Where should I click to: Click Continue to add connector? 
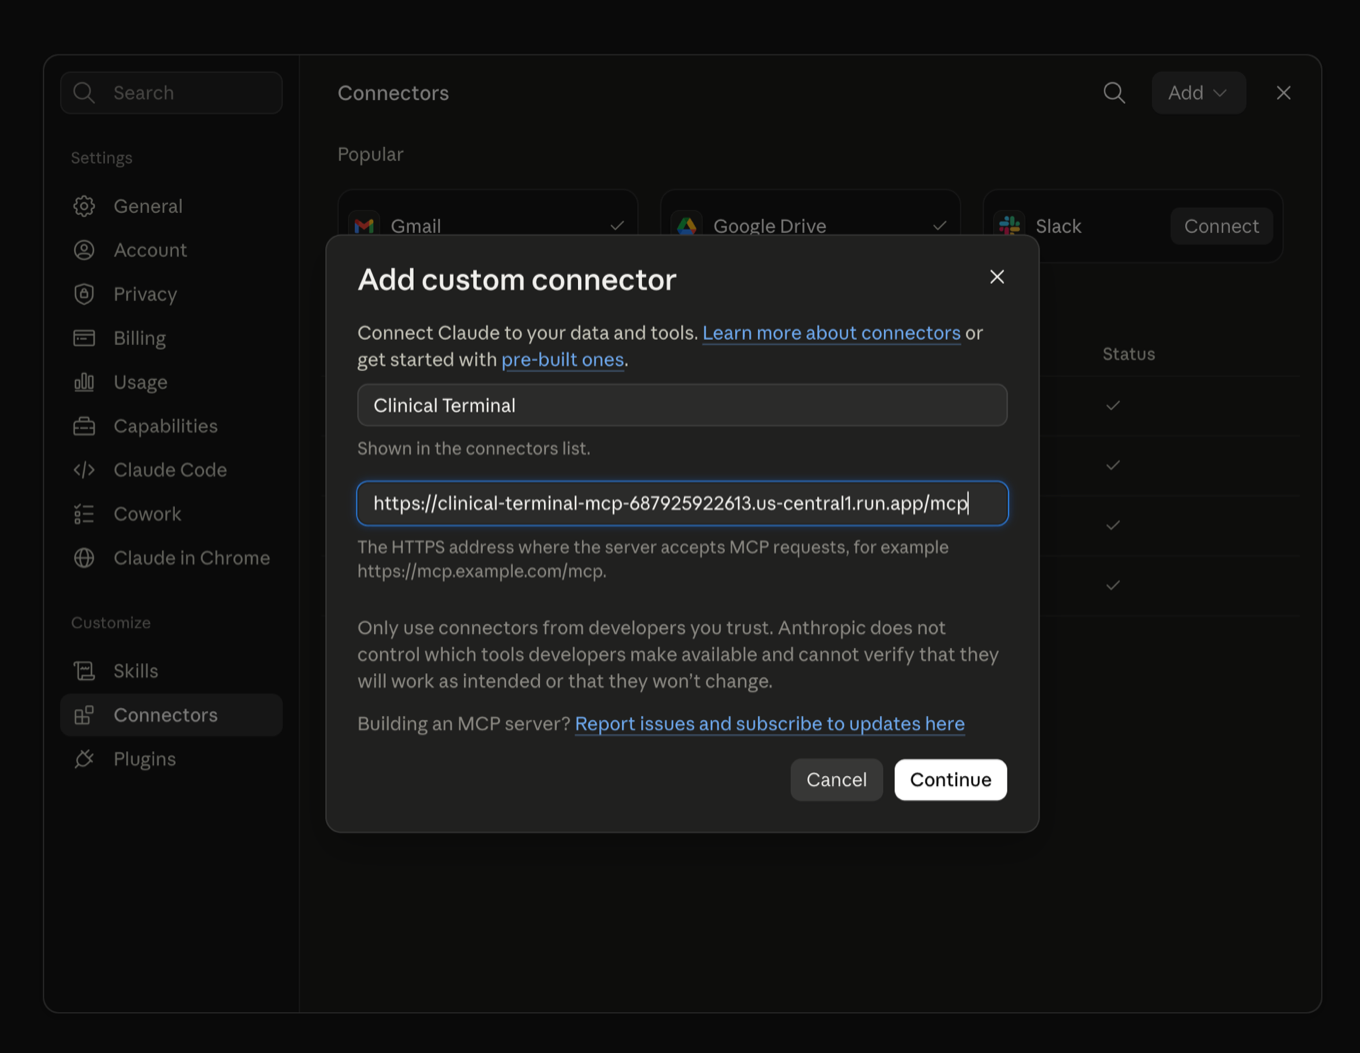click(x=950, y=780)
